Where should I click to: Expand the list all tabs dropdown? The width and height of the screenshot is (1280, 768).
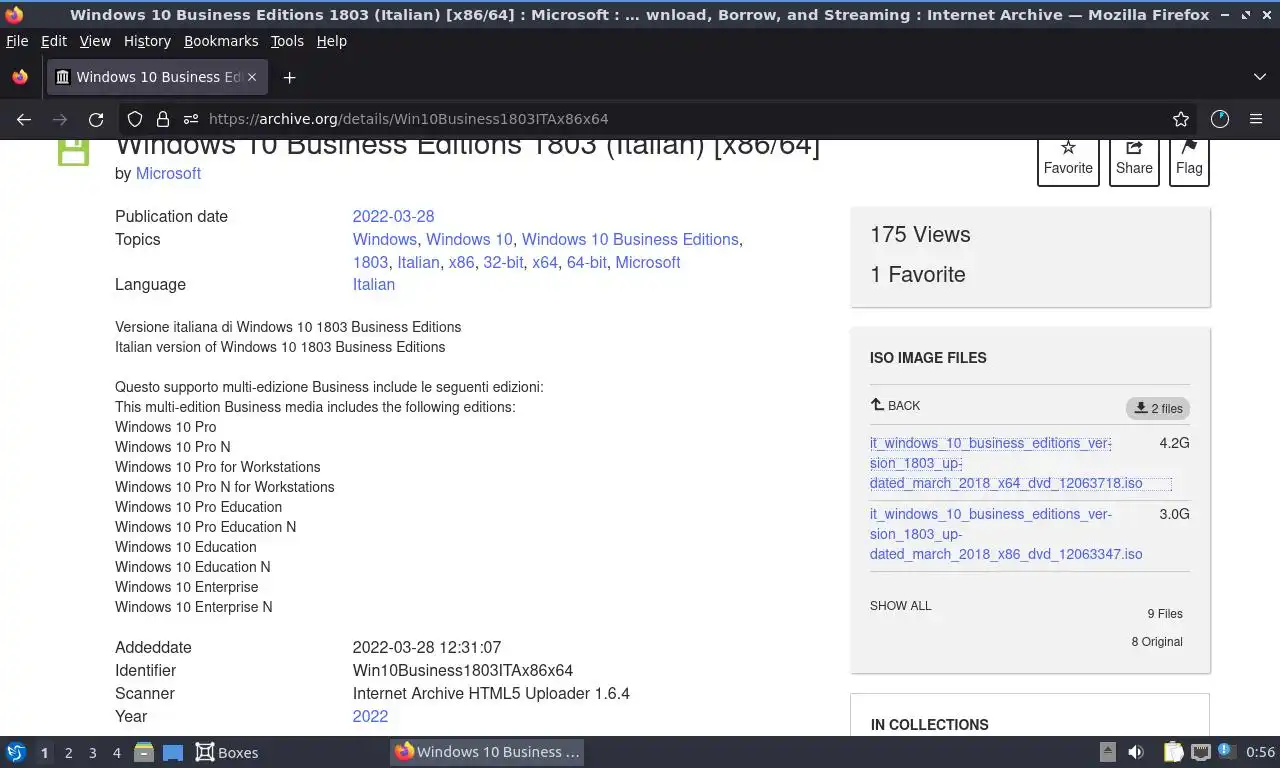[1260, 77]
